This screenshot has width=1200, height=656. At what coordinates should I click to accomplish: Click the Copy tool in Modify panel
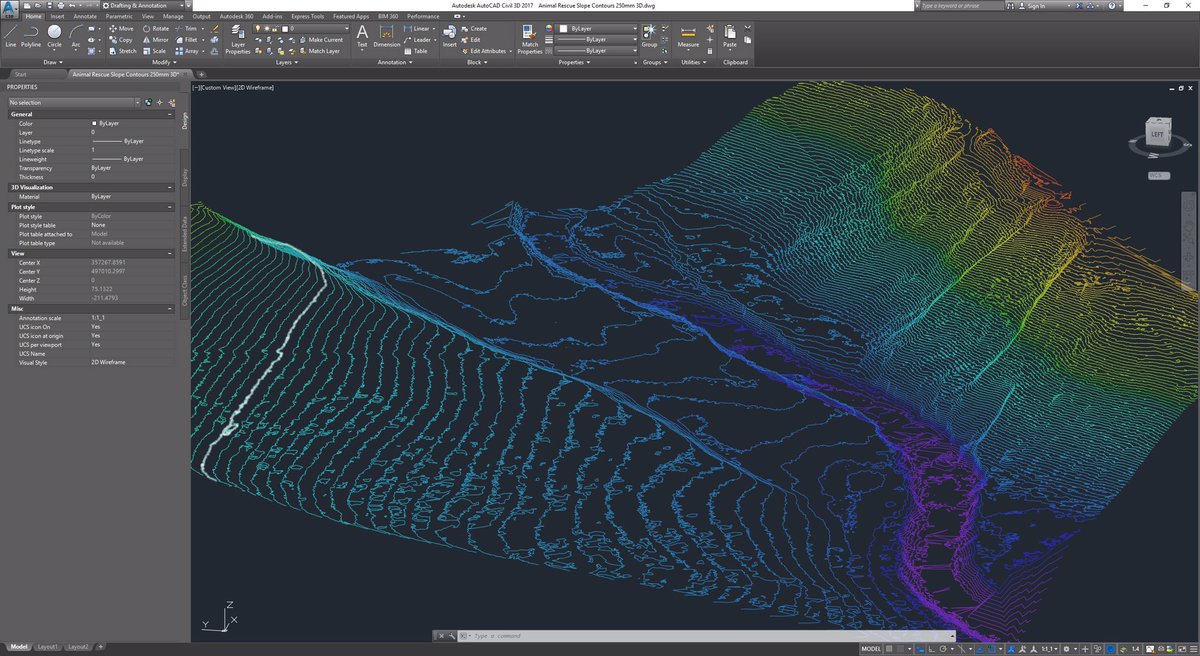click(x=121, y=39)
